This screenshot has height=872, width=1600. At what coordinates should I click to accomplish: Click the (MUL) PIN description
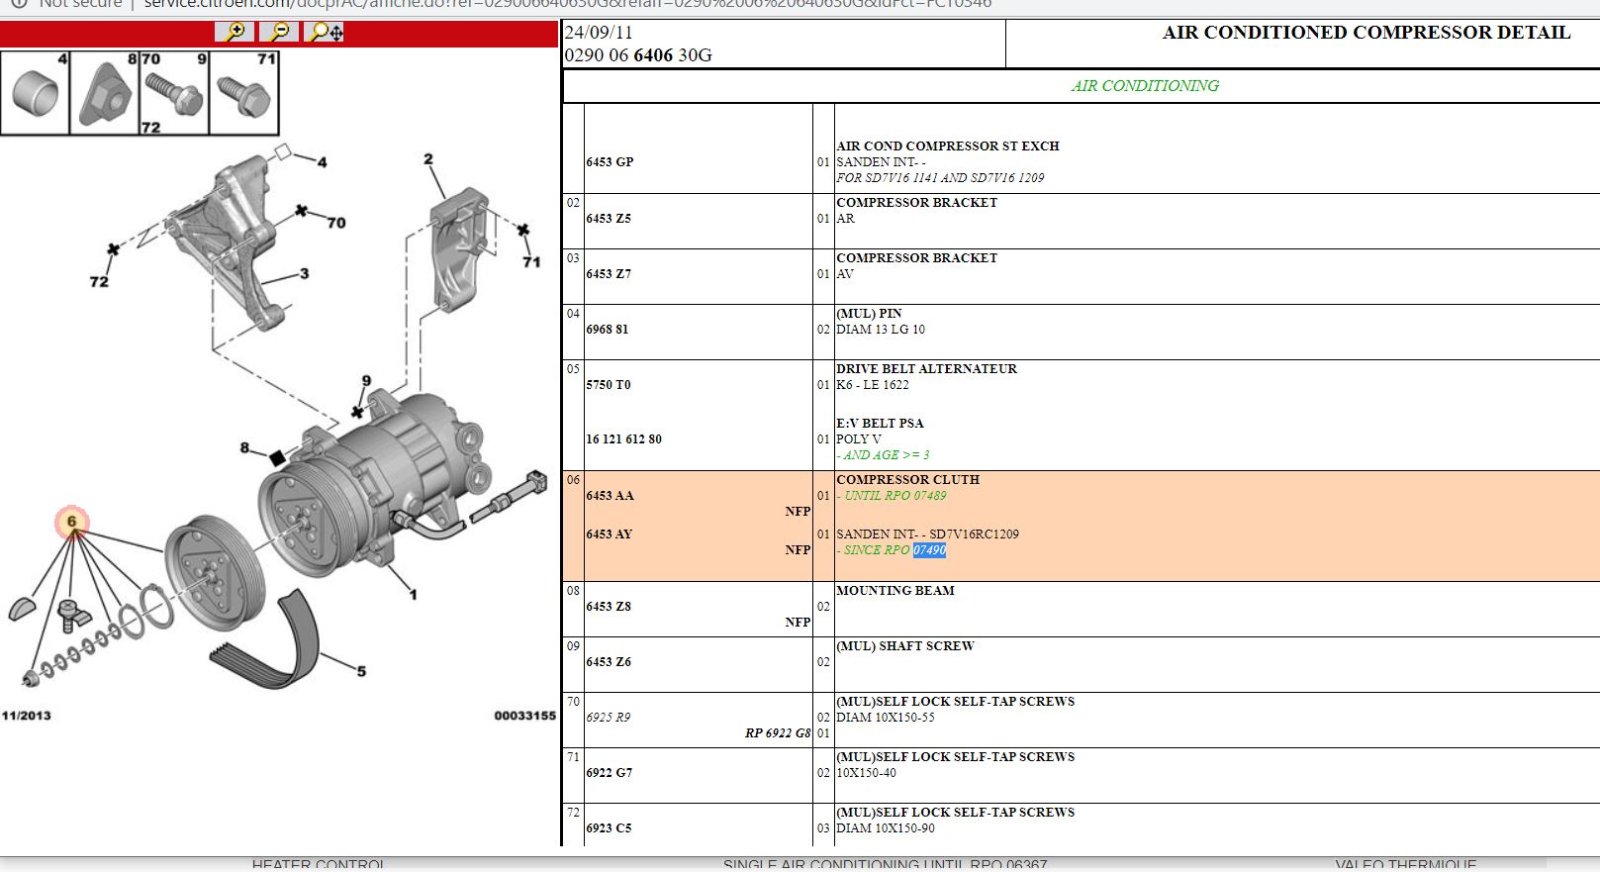coord(869,314)
